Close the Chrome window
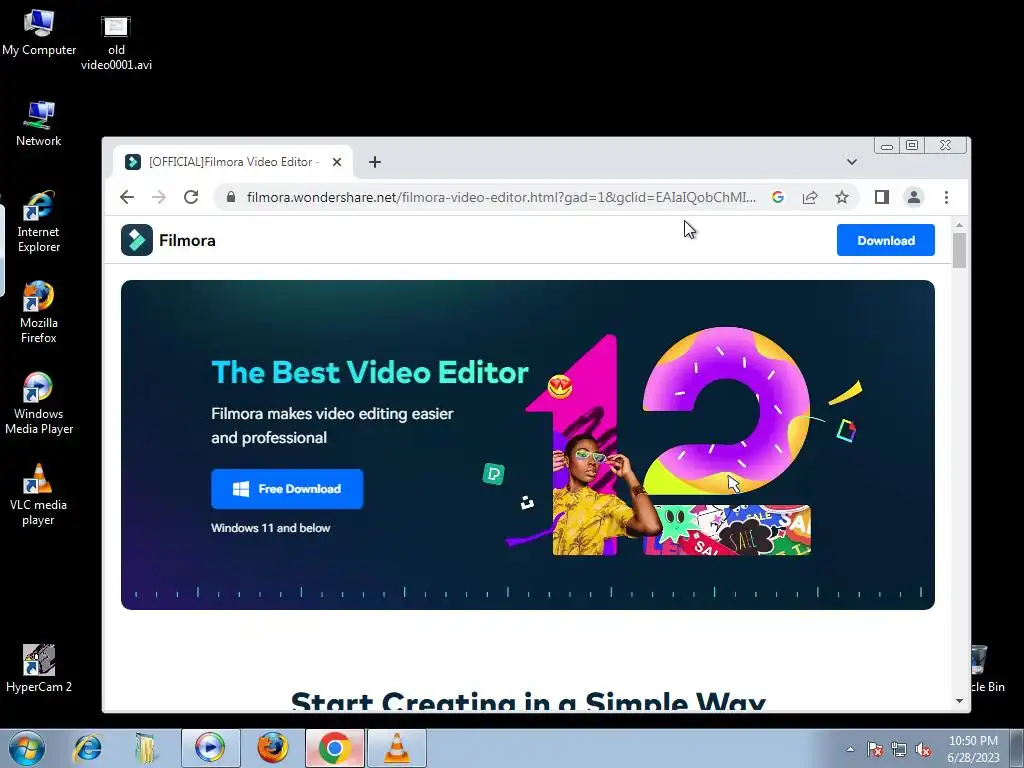 [946, 146]
